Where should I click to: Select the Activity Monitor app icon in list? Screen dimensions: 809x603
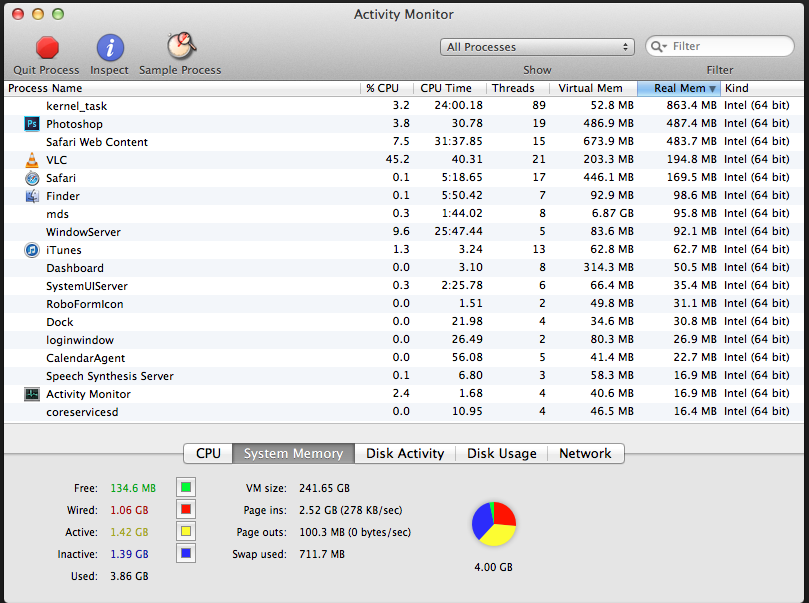point(32,394)
